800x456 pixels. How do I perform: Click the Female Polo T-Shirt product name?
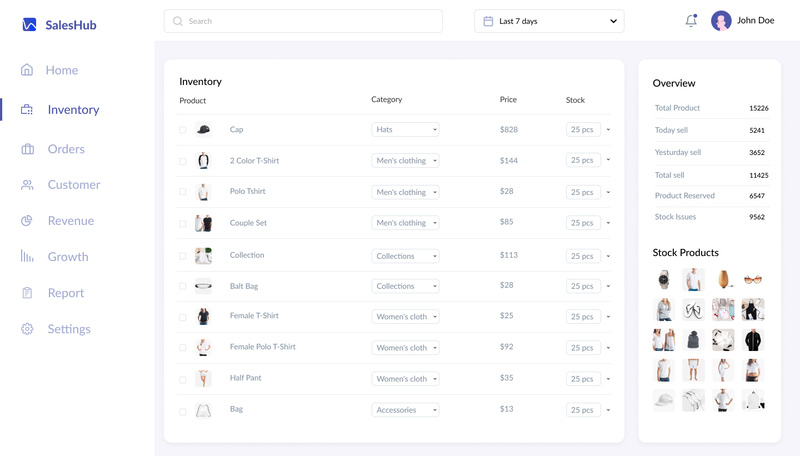click(263, 347)
